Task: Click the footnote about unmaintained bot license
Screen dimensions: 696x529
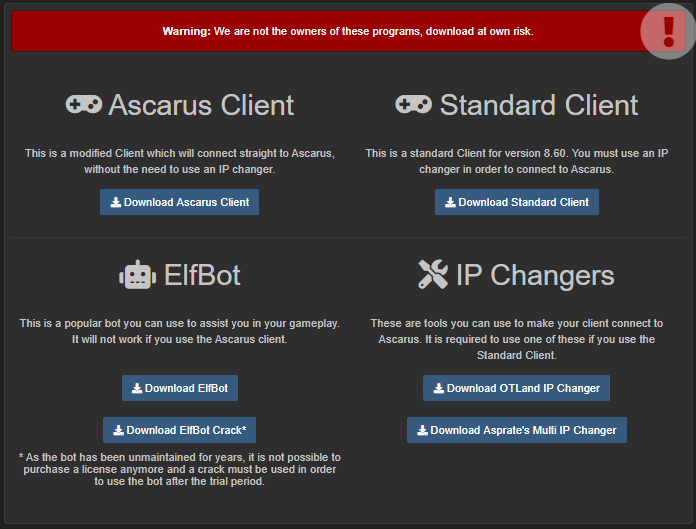Action: click(179, 469)
